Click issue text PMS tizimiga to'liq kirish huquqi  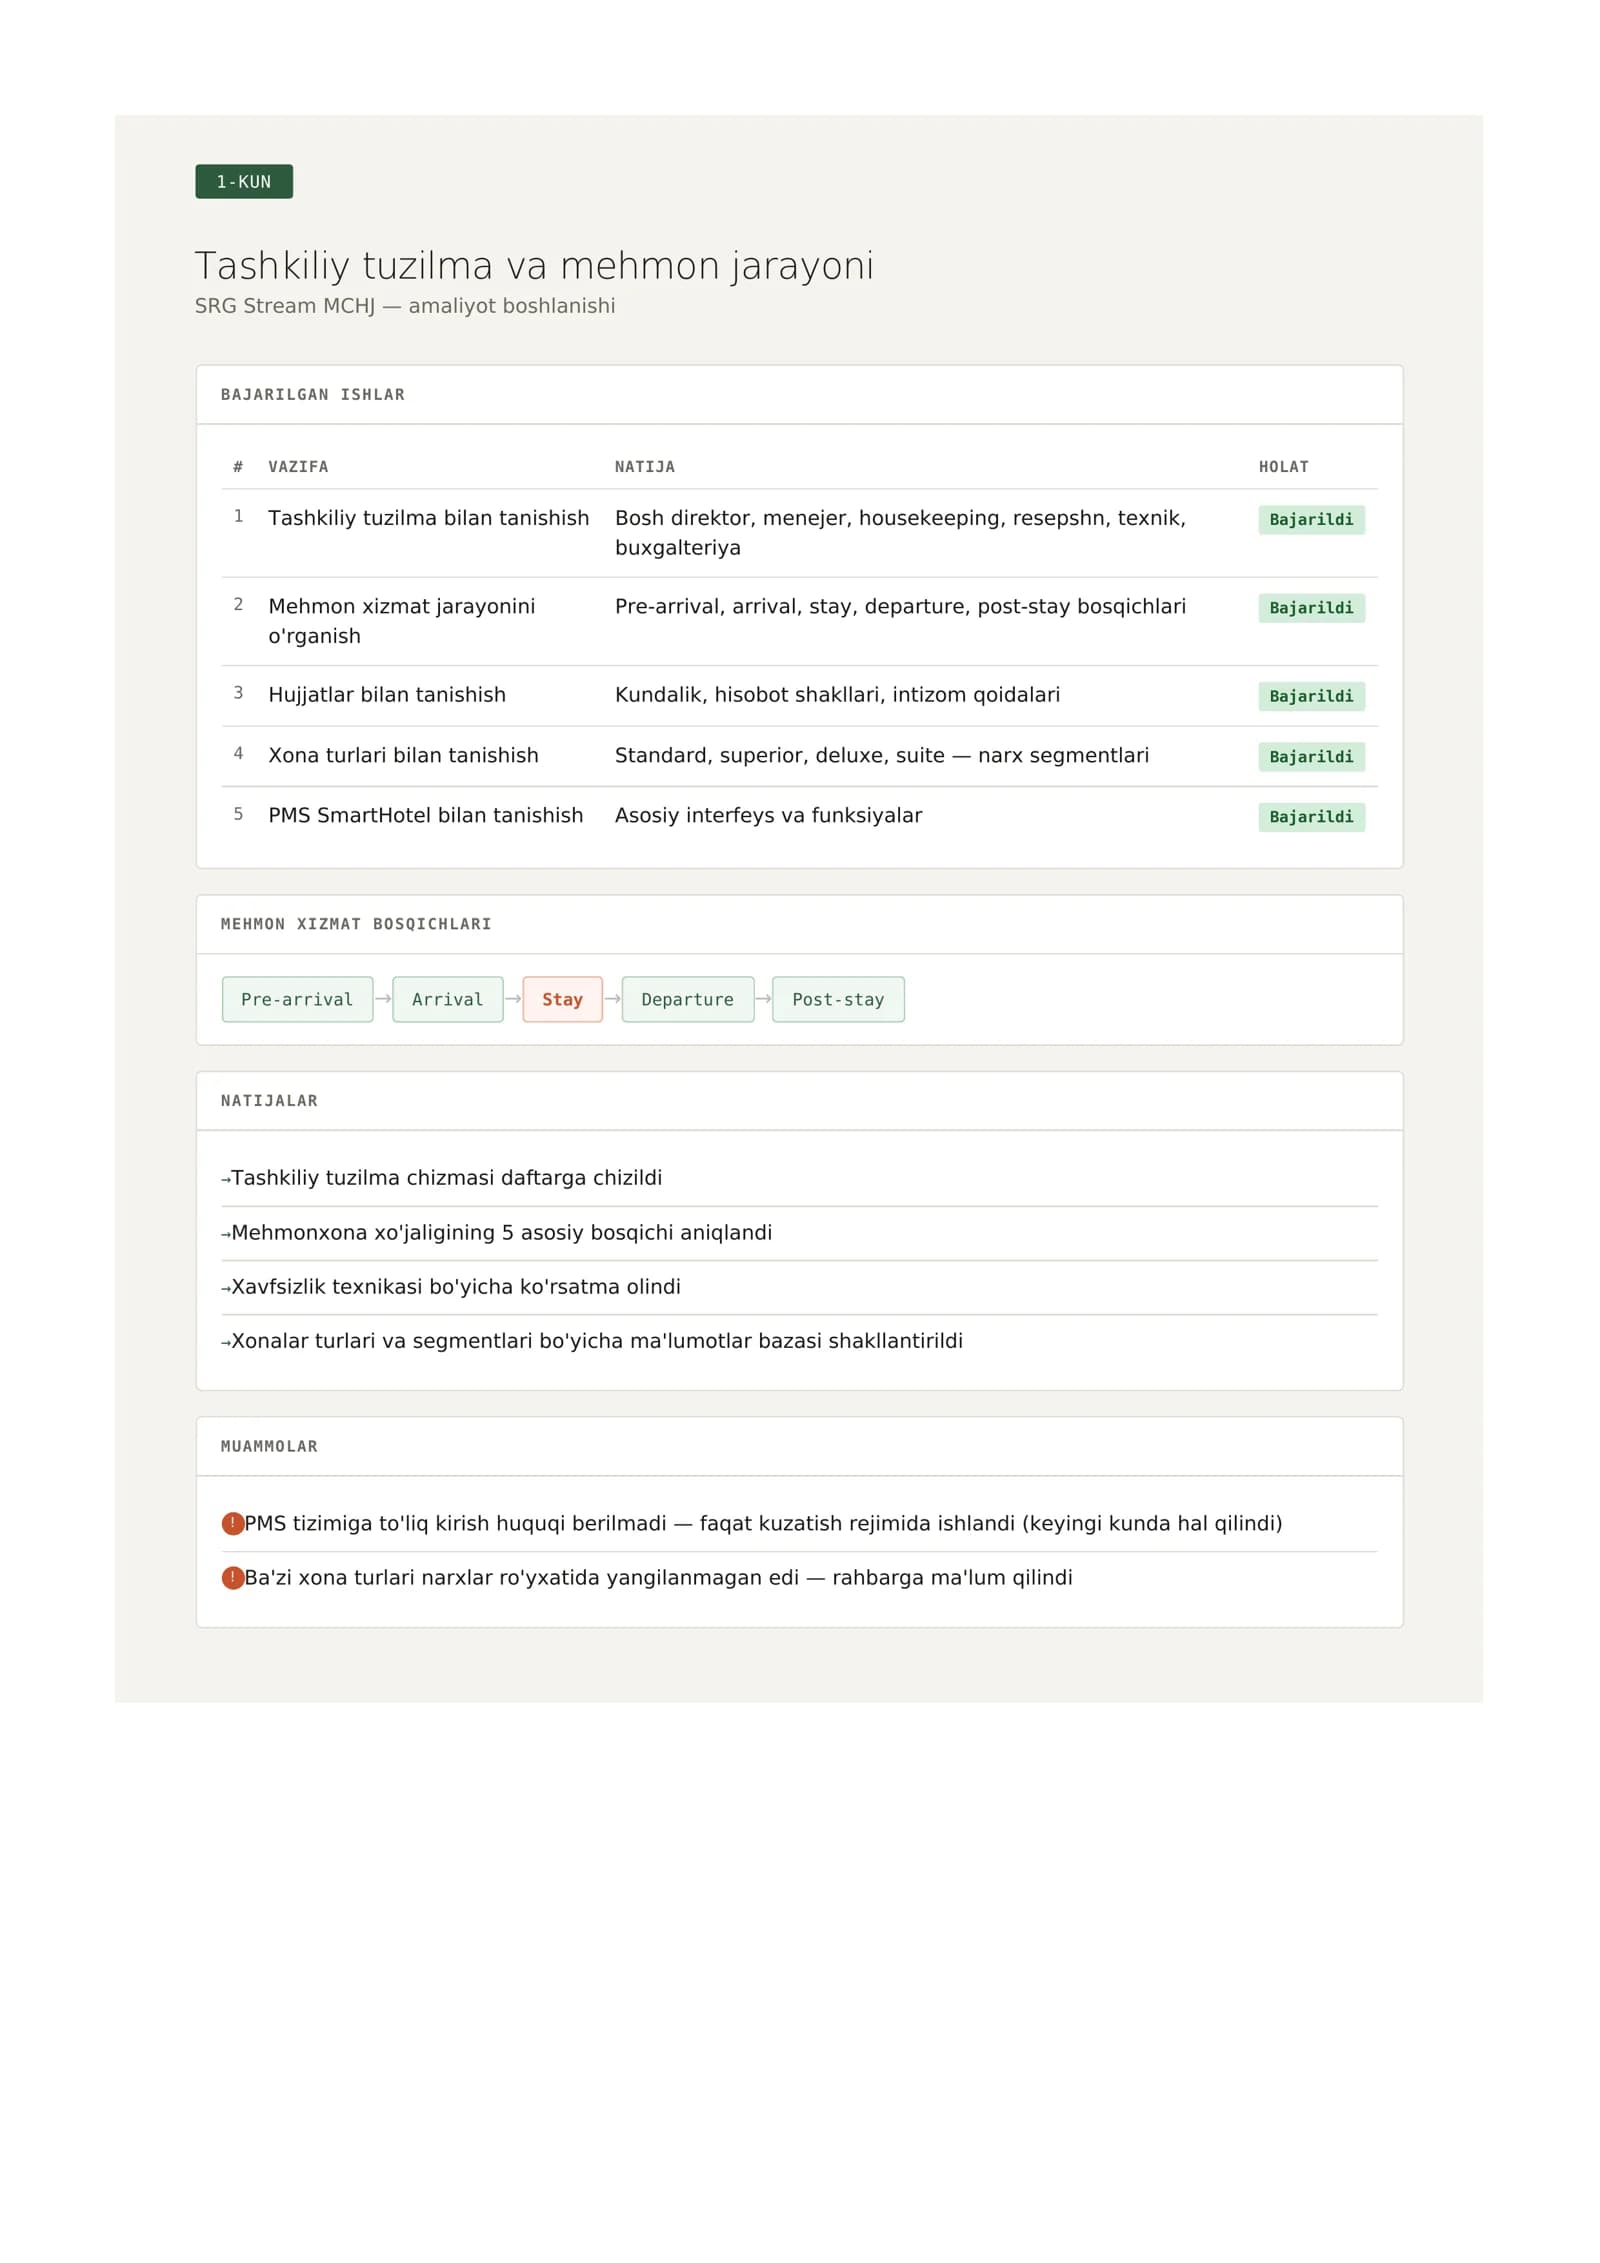tap(763, 1523)
